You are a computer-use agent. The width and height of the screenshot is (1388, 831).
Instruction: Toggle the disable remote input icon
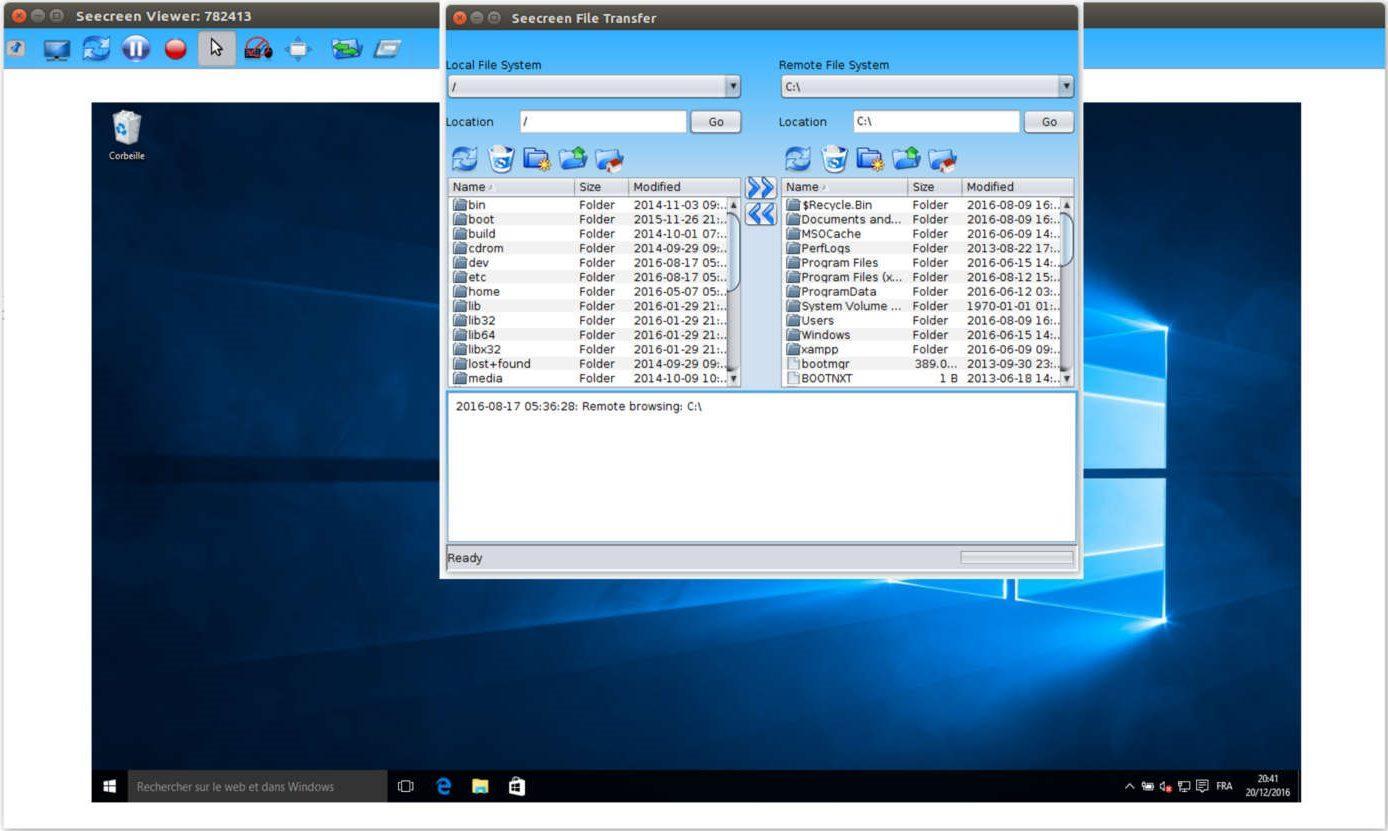(258, 49)
